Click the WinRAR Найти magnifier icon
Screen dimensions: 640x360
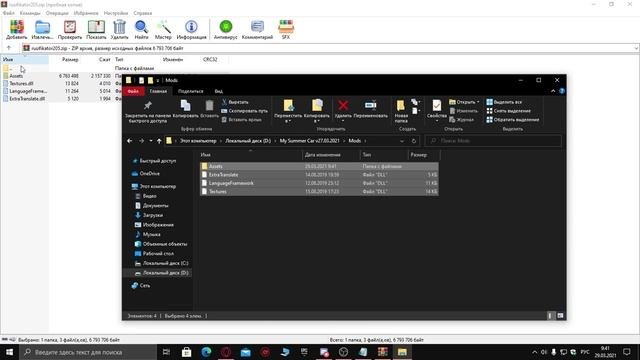tap(141, 27)
